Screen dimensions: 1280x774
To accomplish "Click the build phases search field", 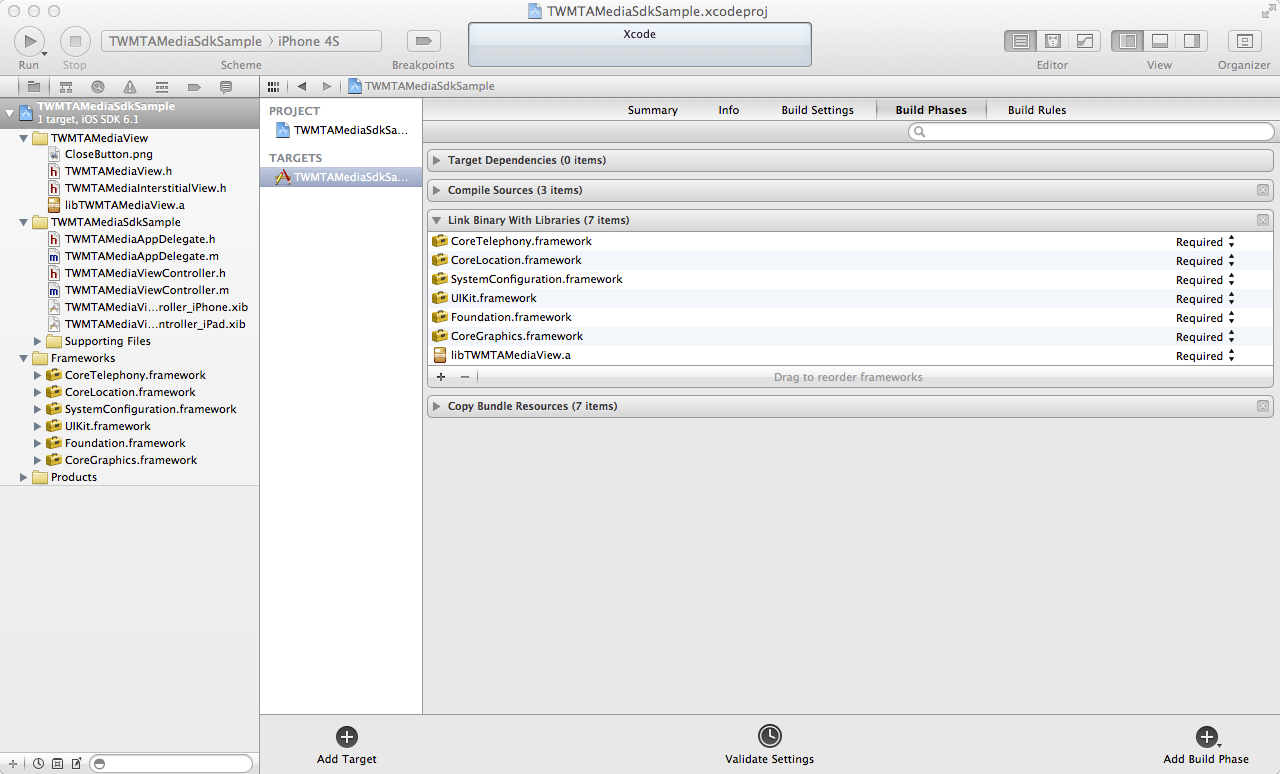I will coord(1091,132).
